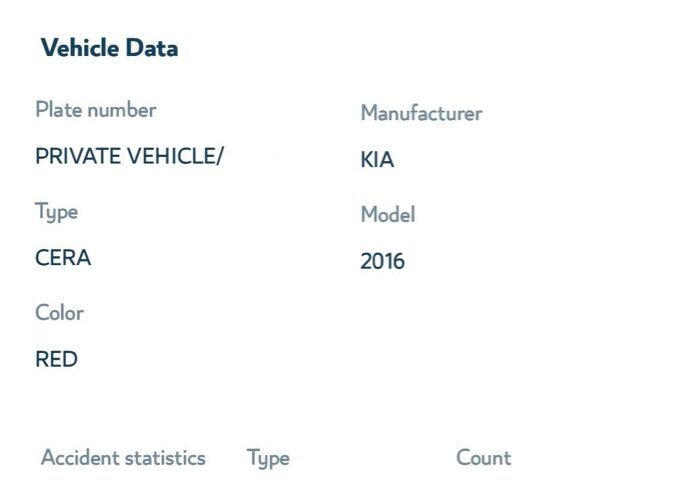Select the 2016 model value

[382, 262]
